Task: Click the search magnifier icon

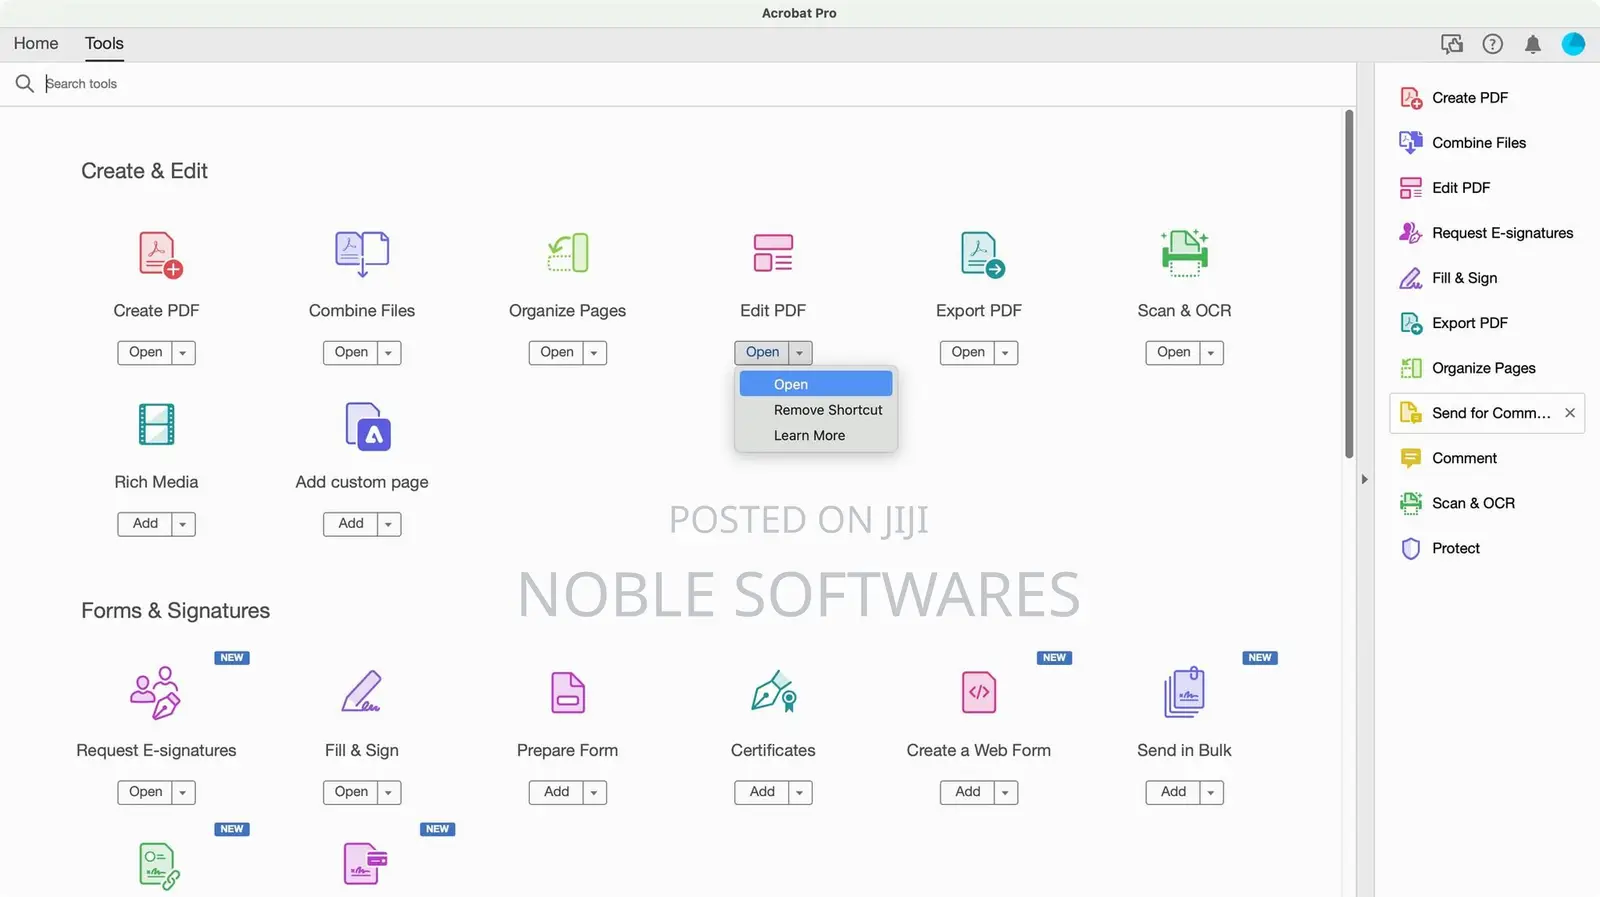Action: [25, 84]
